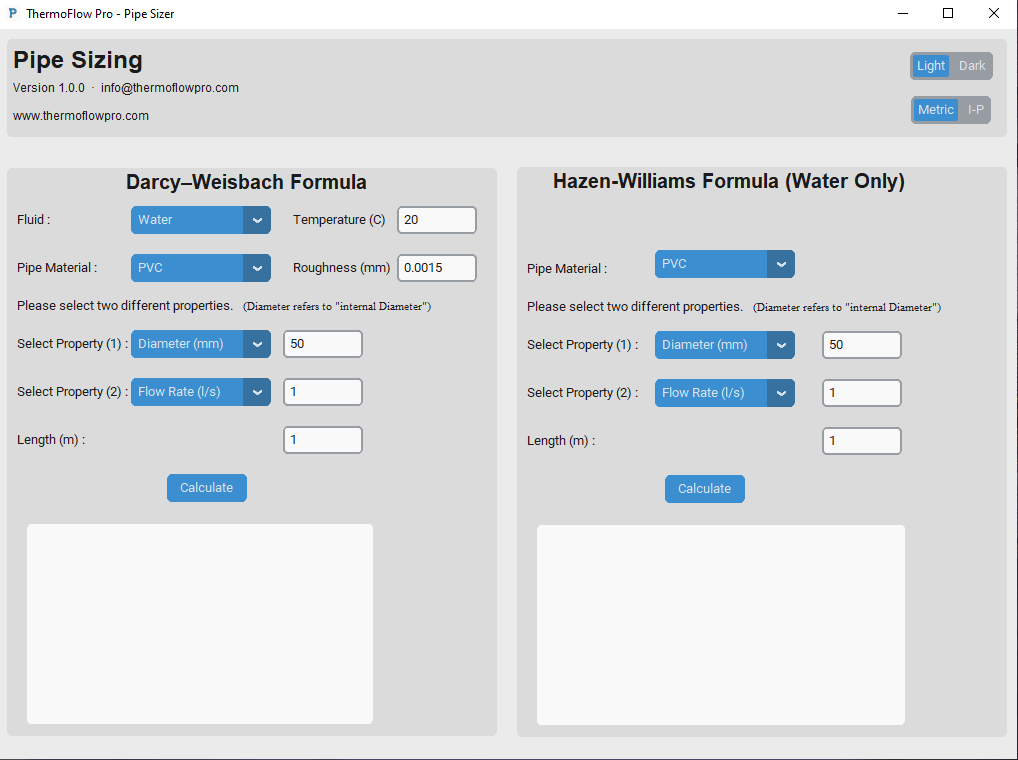Click the Darcy–Weisbach results output box
The image size is (1018, 760).
tap(200, 623)
